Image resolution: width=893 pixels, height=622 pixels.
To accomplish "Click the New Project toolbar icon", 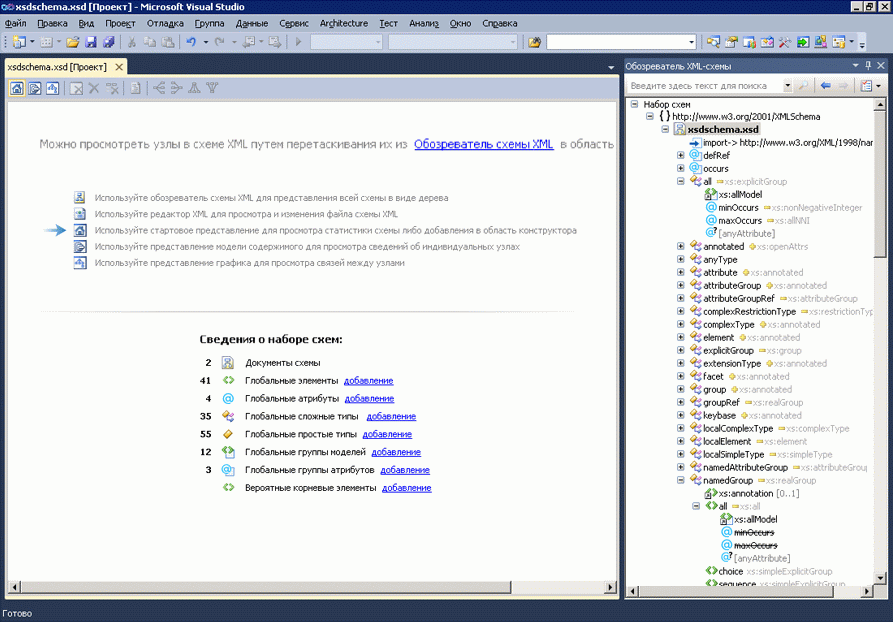I will tap(19, 42).
